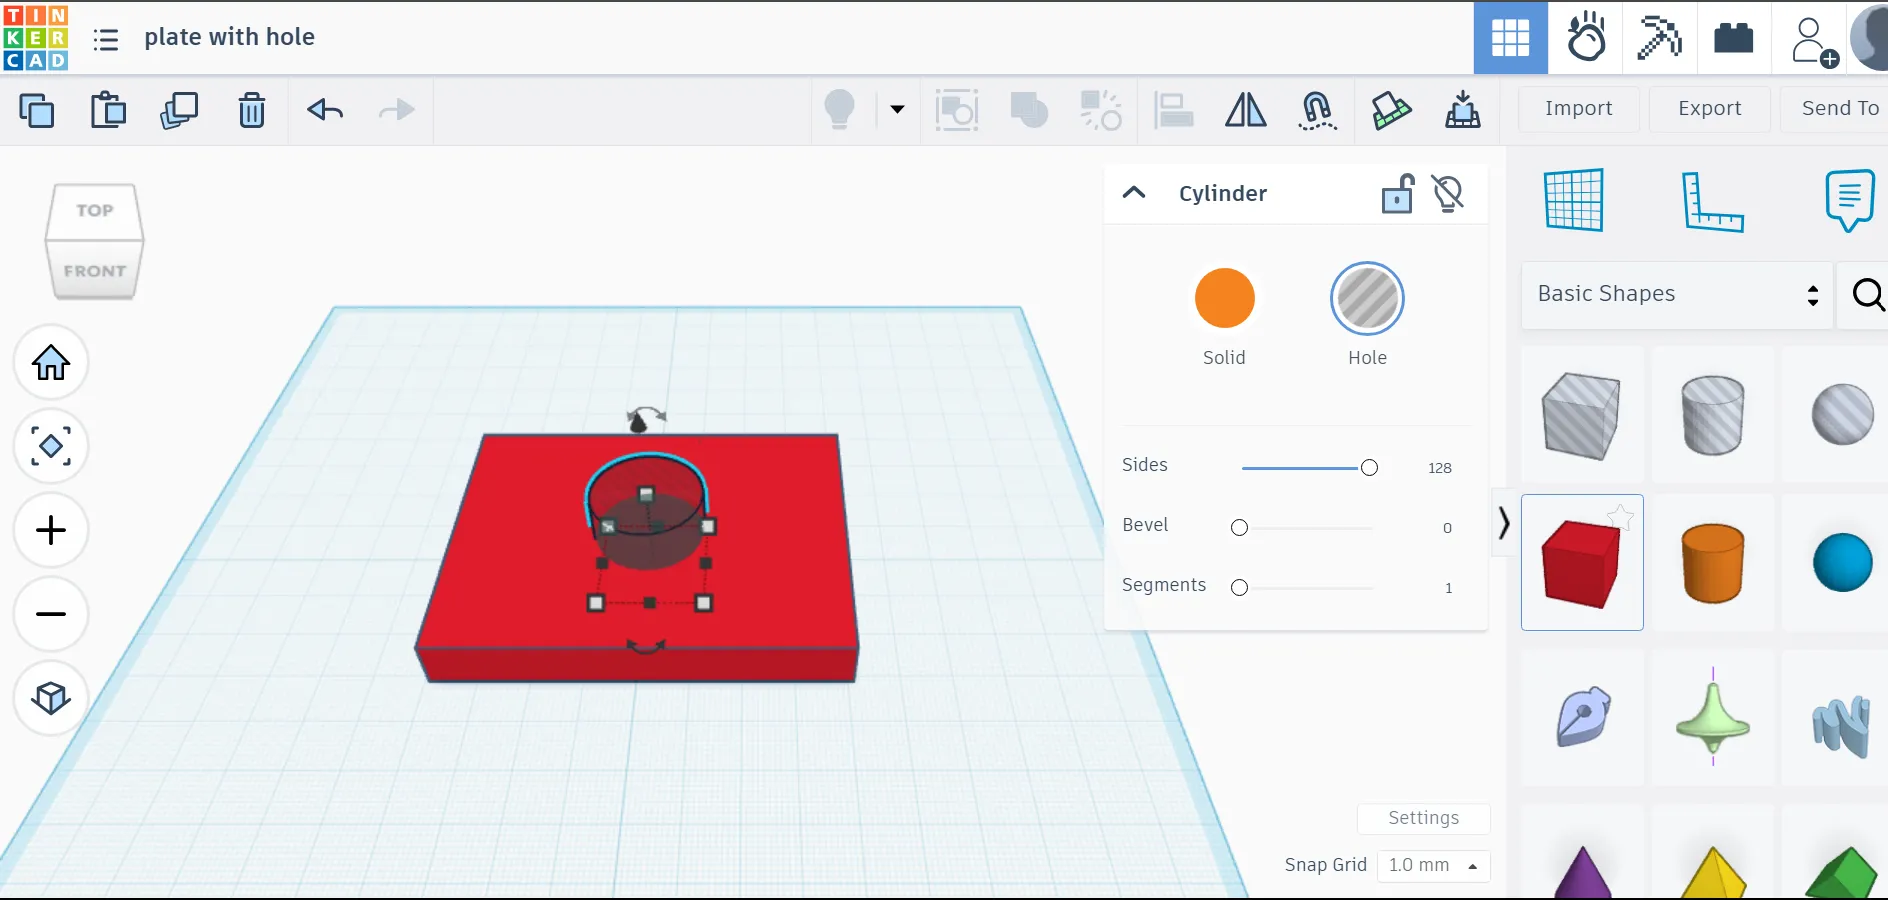1888x900 pixels.
Task: Open the Ruler tool
Action: click(1711, 201)
